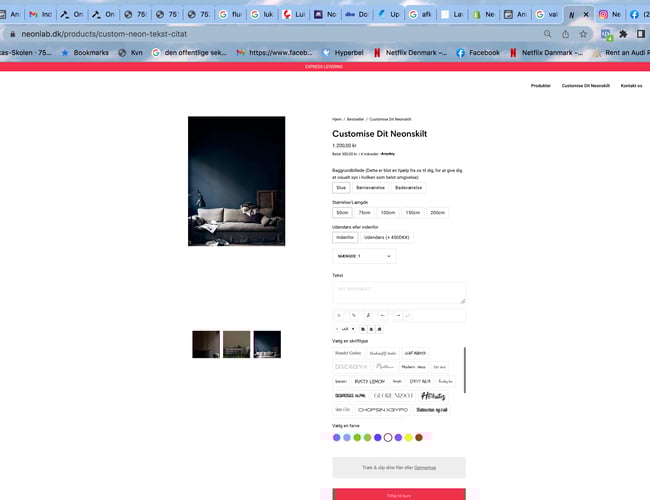650x500 pixels.
Task: Open Produkter in site navigation
Action: coord(541,86)
